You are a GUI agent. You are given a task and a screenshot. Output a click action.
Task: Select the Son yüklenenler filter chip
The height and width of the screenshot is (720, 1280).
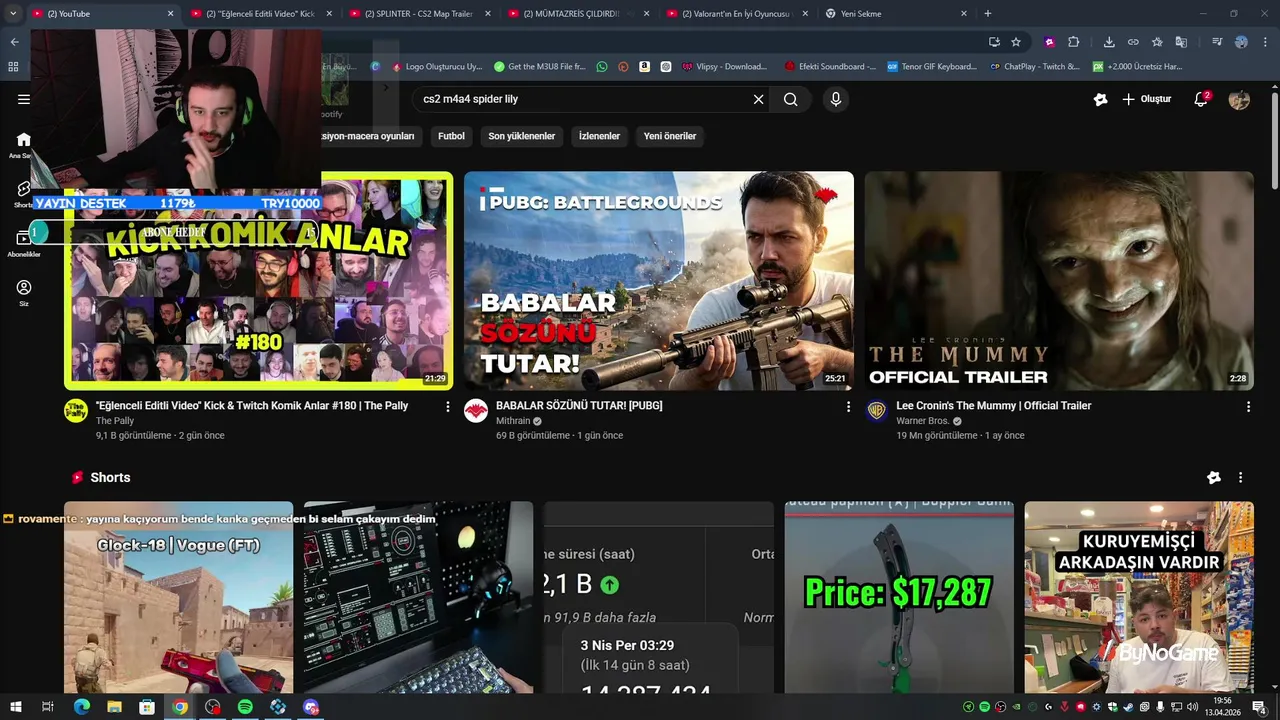coord(521,136)
